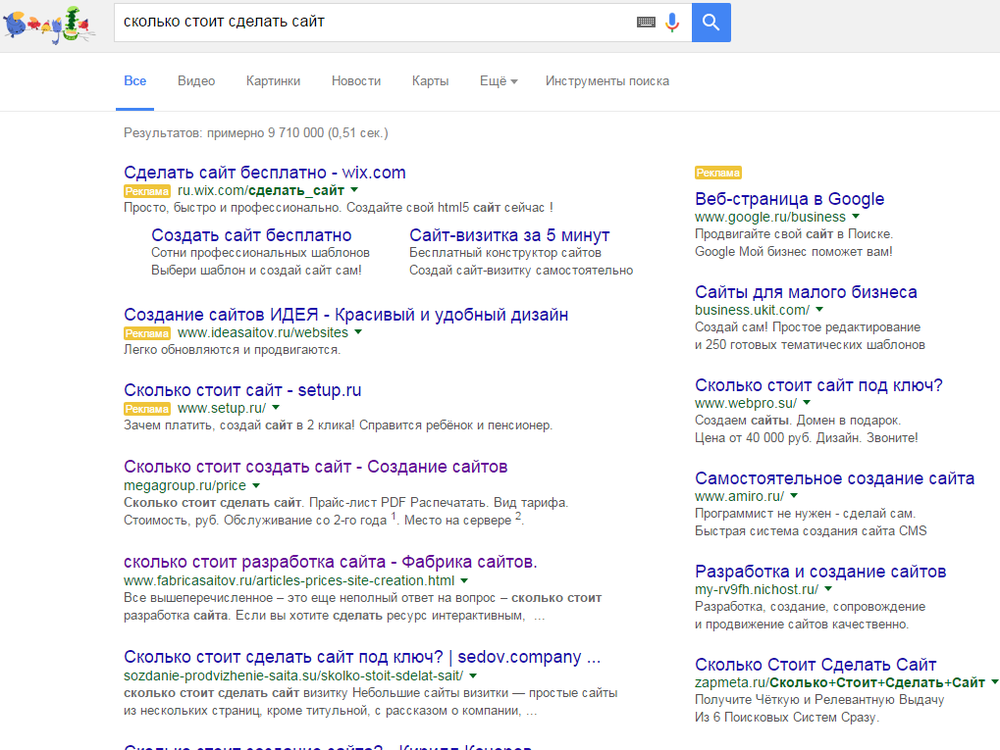Viewport: 1000px width, 750px height.
Task: Open Разработка и создание сайтов ad
Action: tap(821, 571)
